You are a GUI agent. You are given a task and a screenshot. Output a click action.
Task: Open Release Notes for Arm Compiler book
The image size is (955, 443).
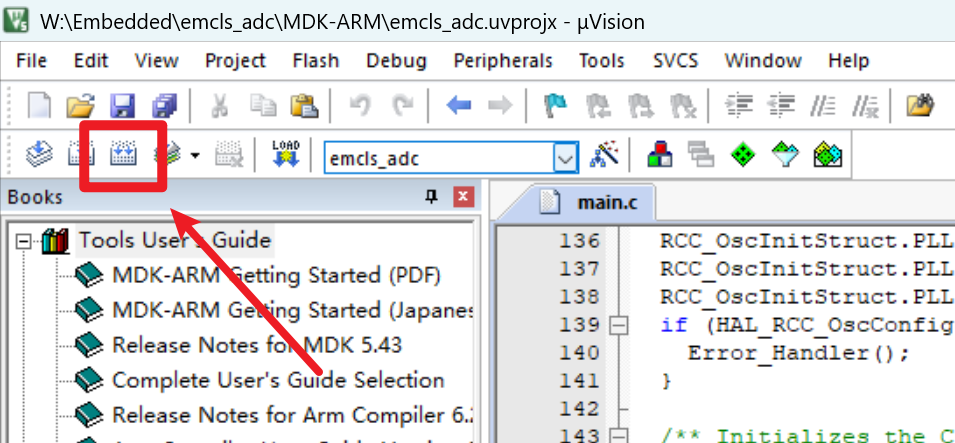point(293,415)
